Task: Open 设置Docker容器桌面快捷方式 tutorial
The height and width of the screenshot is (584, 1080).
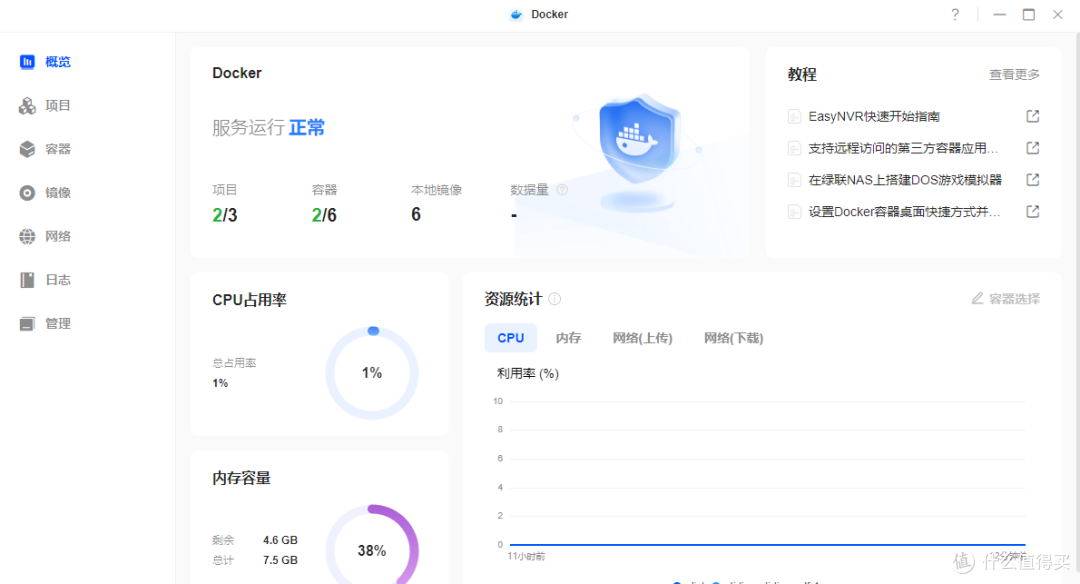Action: point(904,211)
